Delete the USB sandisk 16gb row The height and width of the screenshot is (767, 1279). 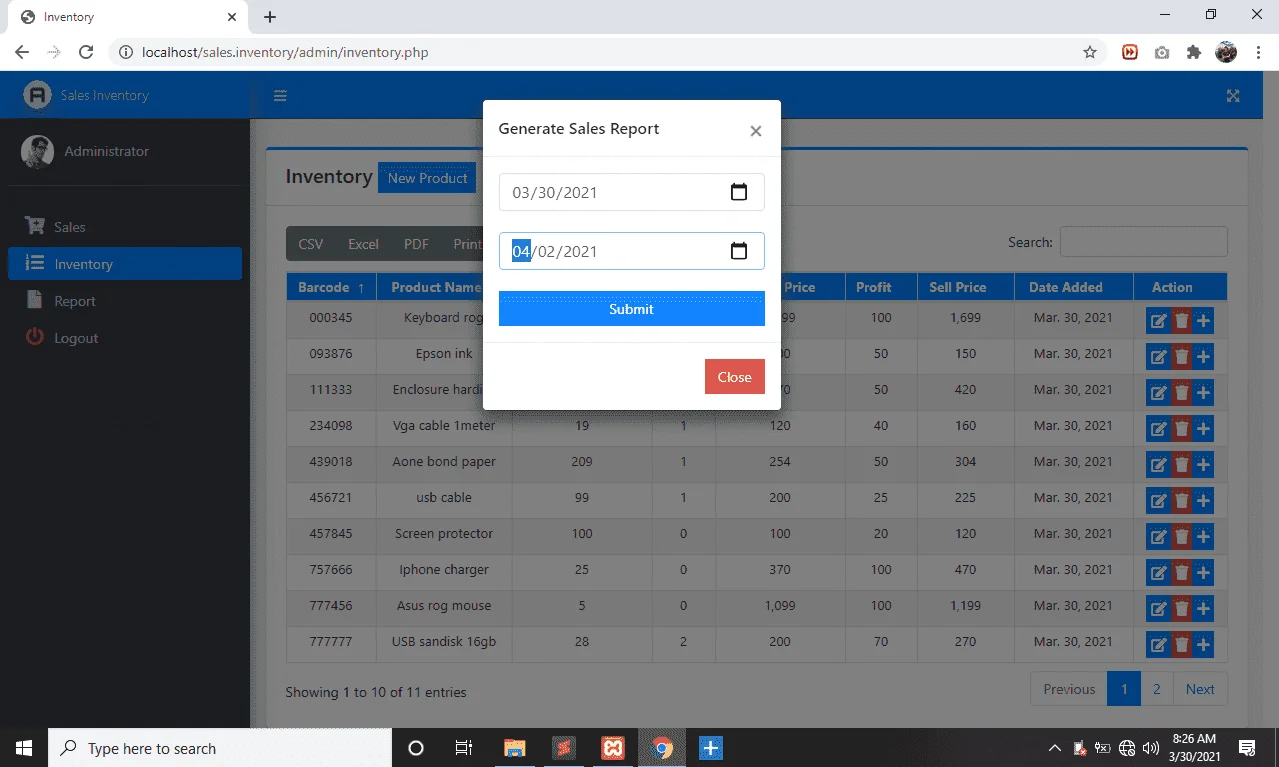1181,645
